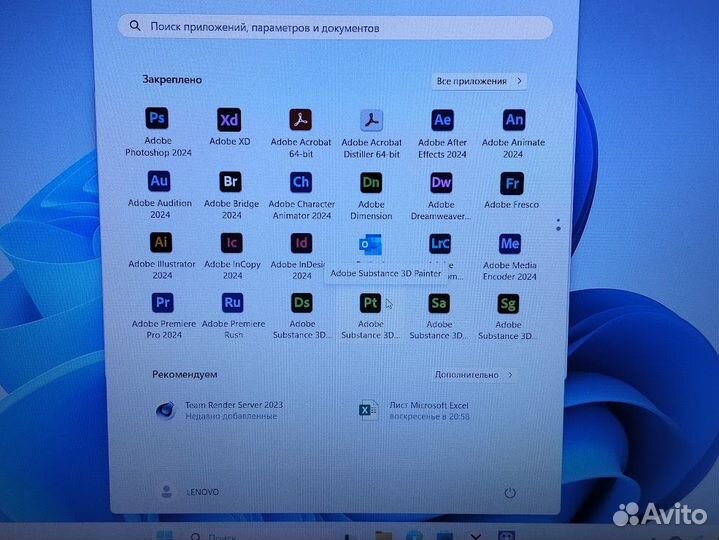Screen dimensions: 719x540
Task: Click the Start menu search field
Action: click(x=335, y=28)
